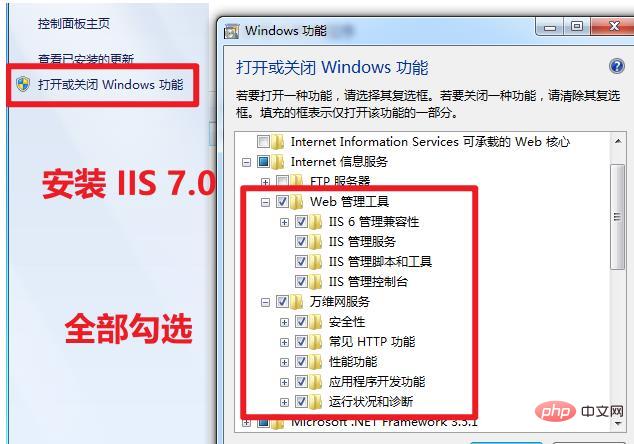
Task: Click the folder icon for Web 管理工具
Action: coord(300,201)
